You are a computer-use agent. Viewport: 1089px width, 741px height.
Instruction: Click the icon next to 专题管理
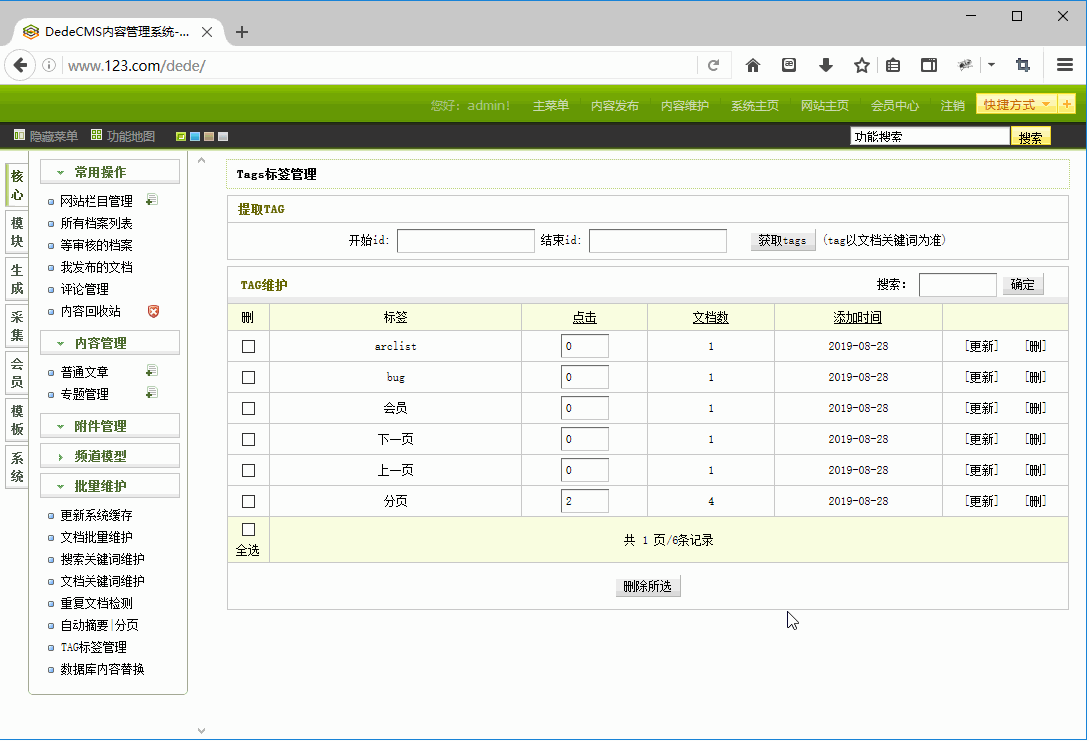(x=151, y=392)
